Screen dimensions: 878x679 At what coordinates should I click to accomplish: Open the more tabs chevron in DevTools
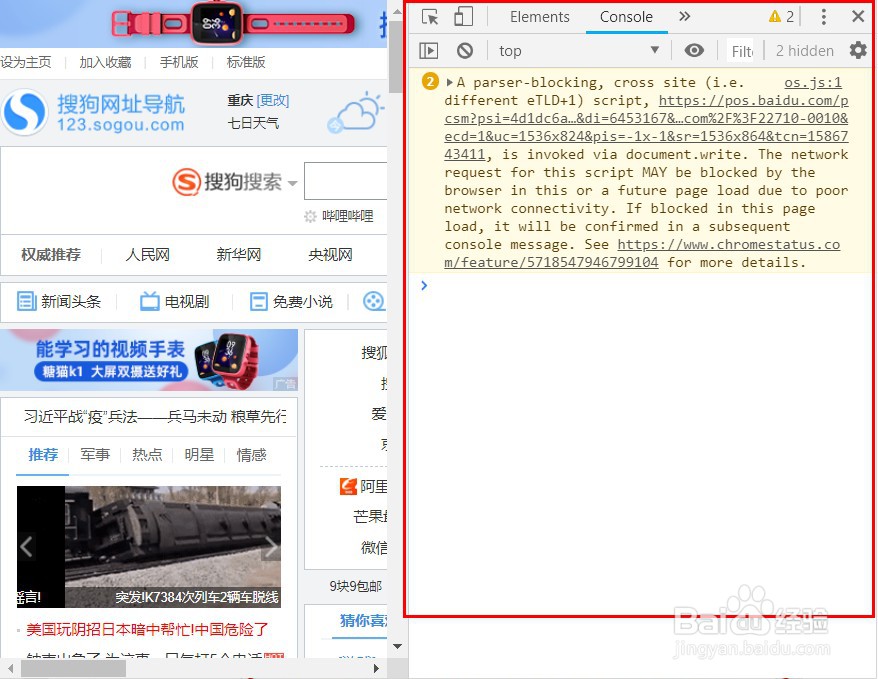tap(685, 17)
